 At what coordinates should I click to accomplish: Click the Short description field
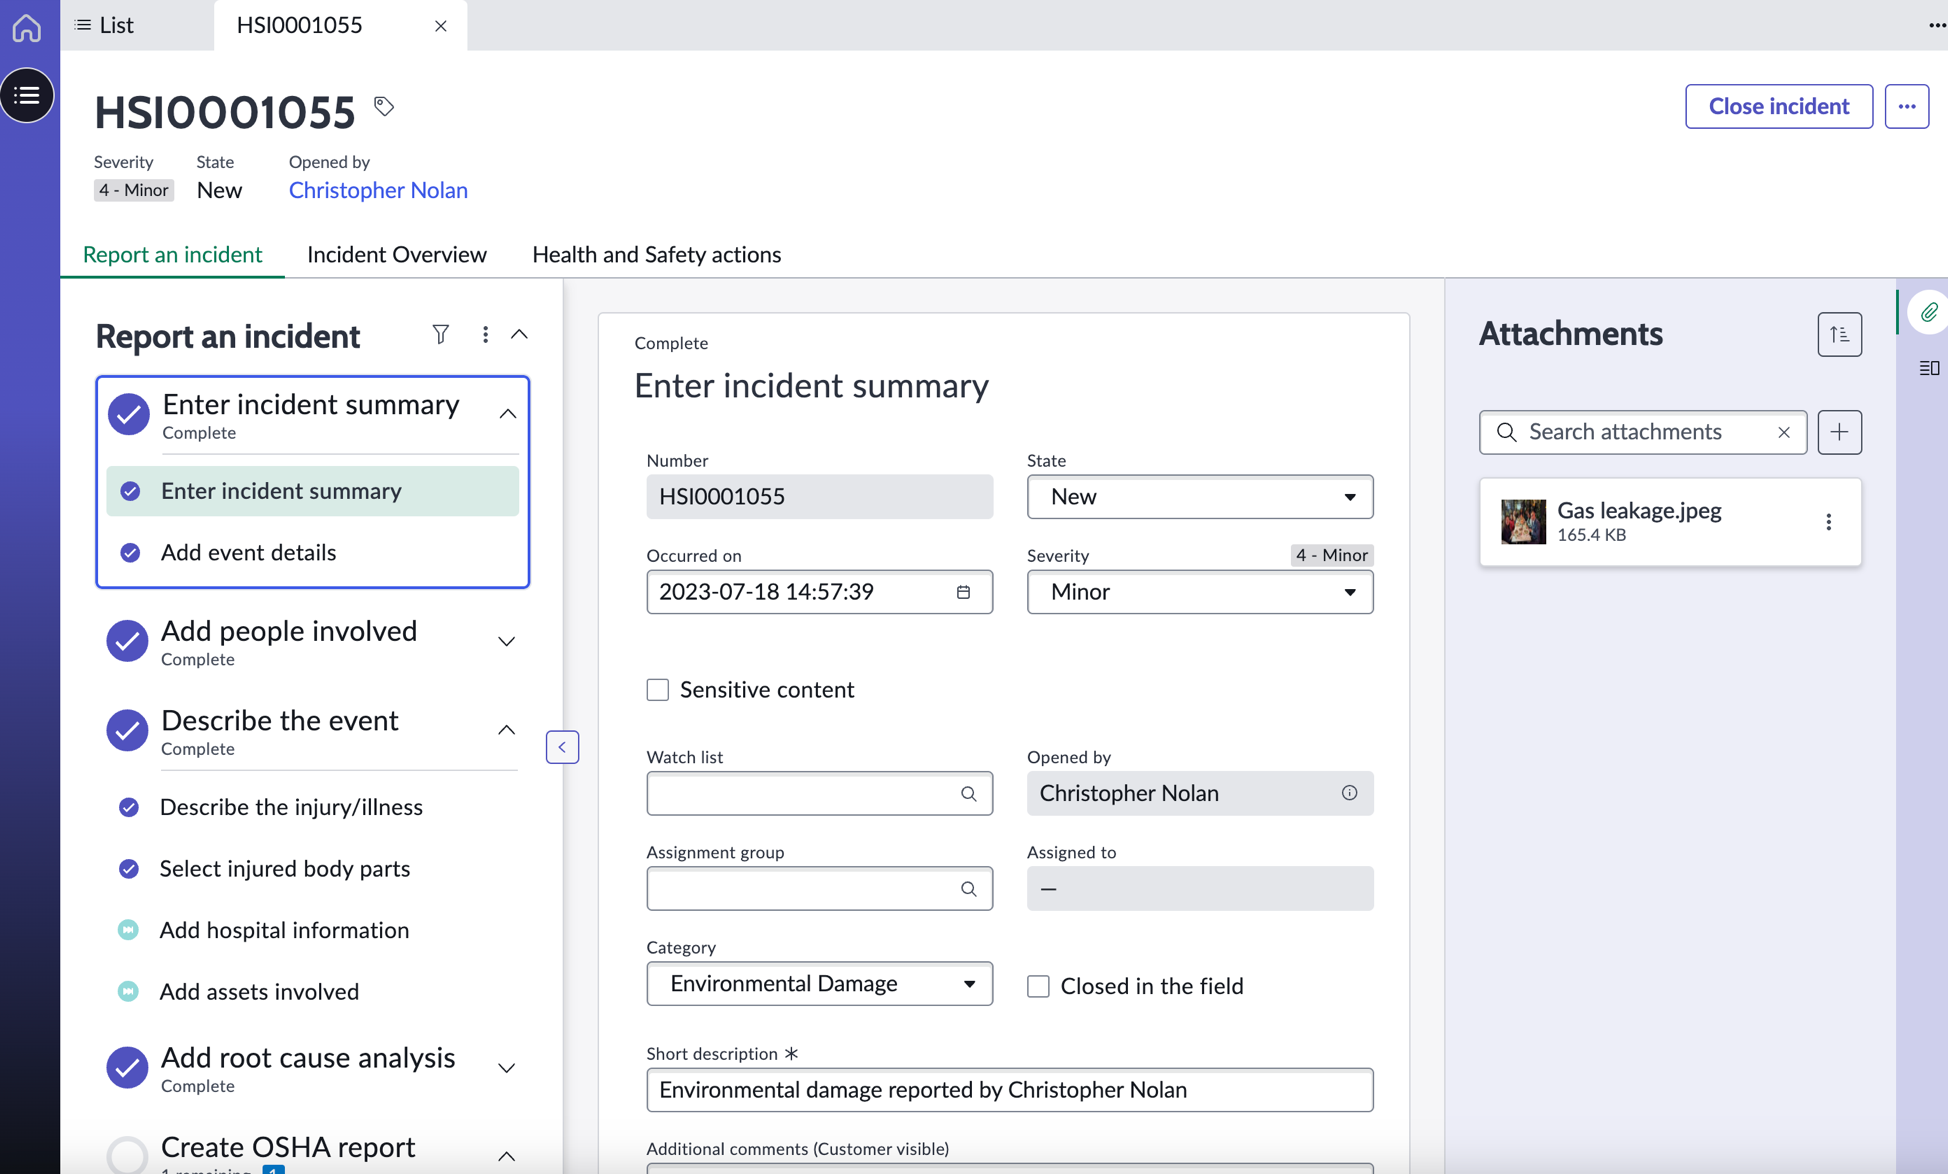1009,1090
